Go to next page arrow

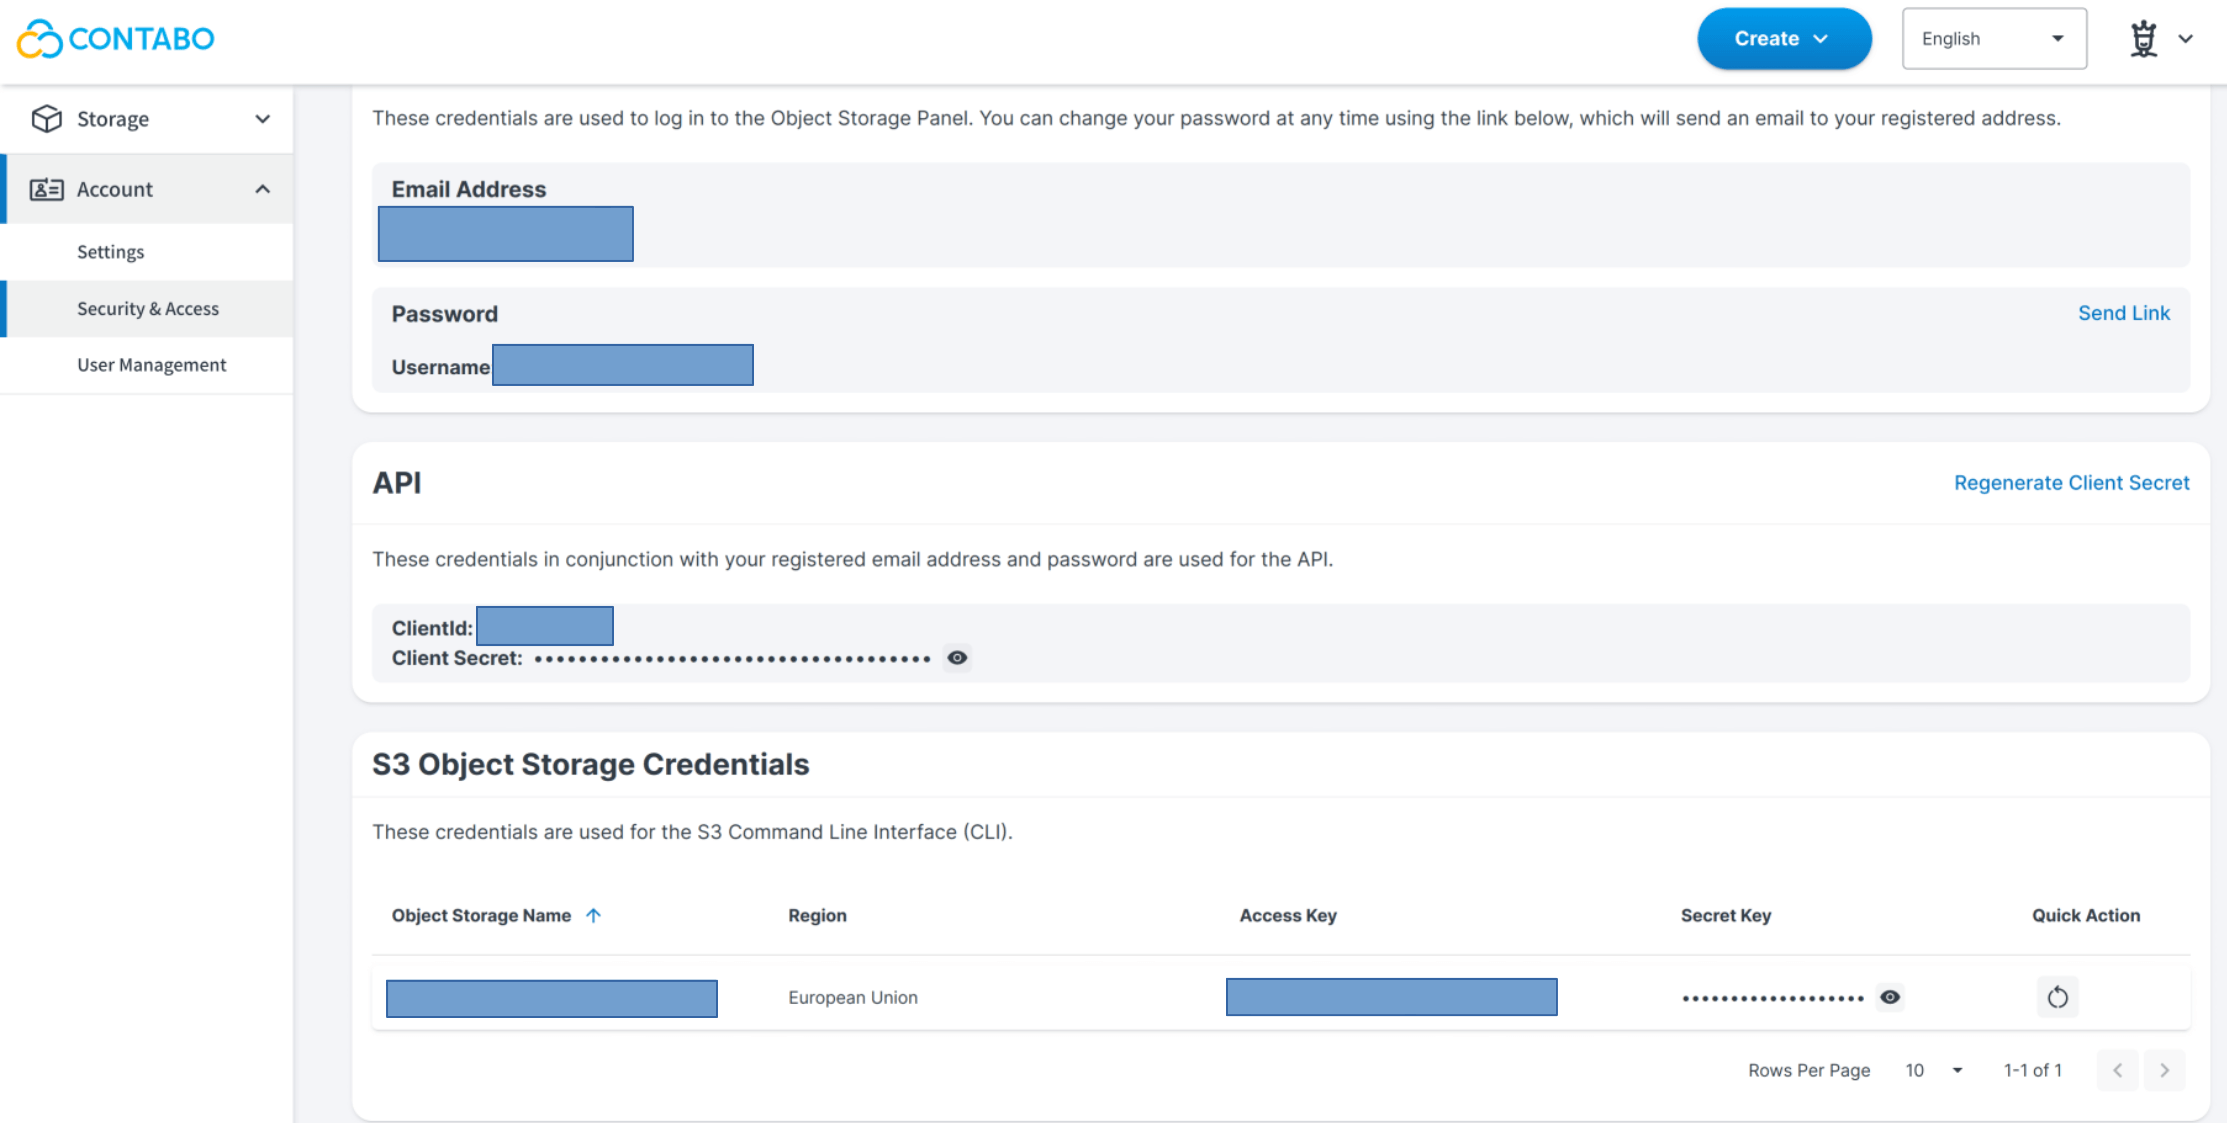click(x=2164, y=1070)
